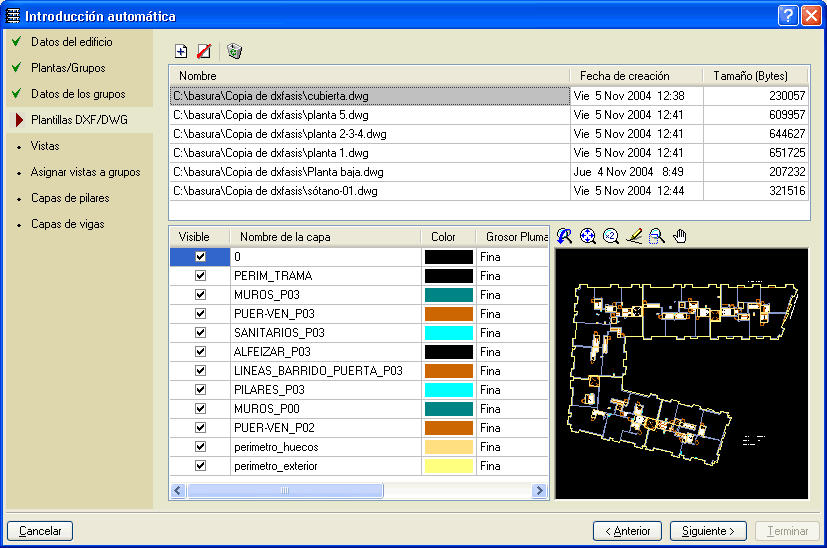
Task: Toggle visibility checkbox for MUROS_P03 layer
Action: 200,295
